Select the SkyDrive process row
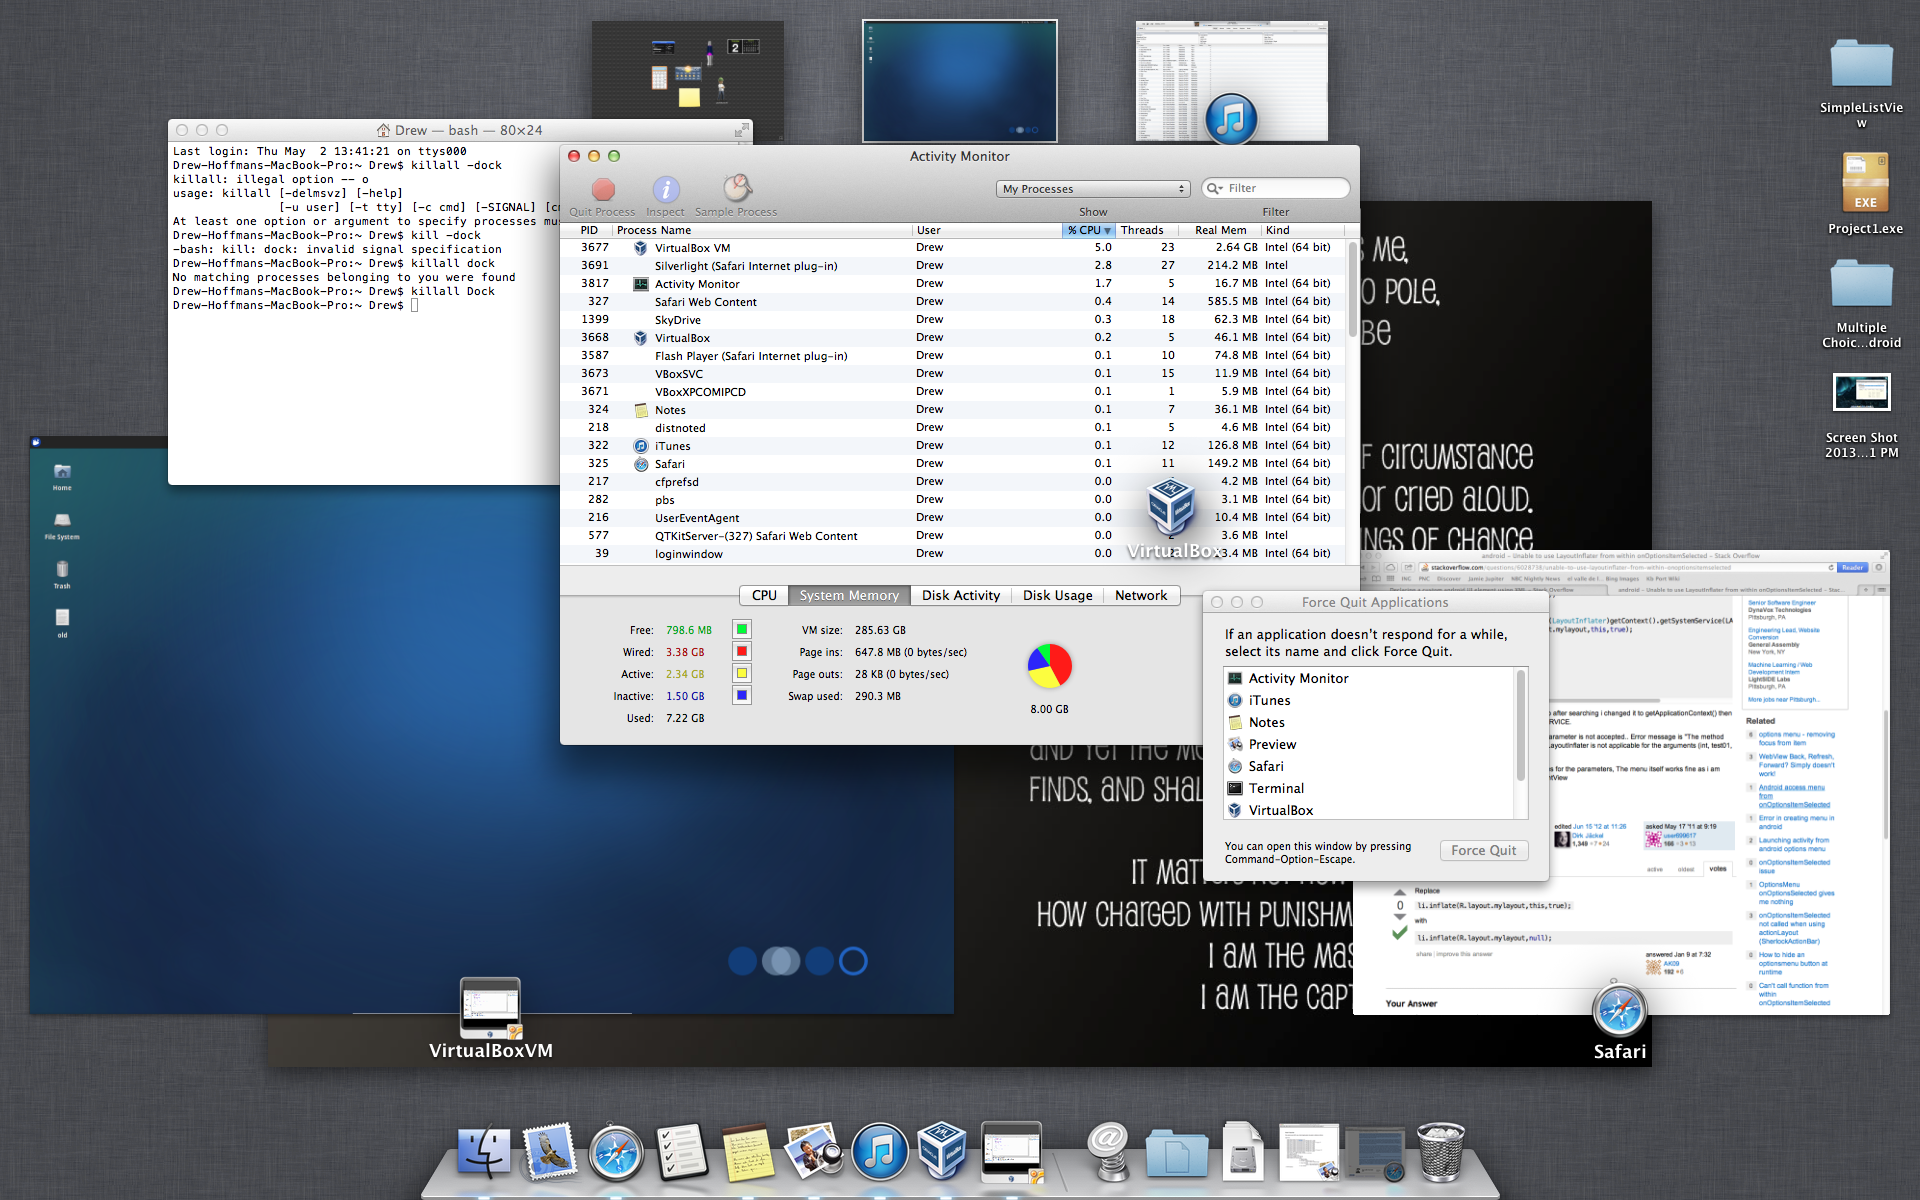Screen dimensions: 1920x1200 953,320
